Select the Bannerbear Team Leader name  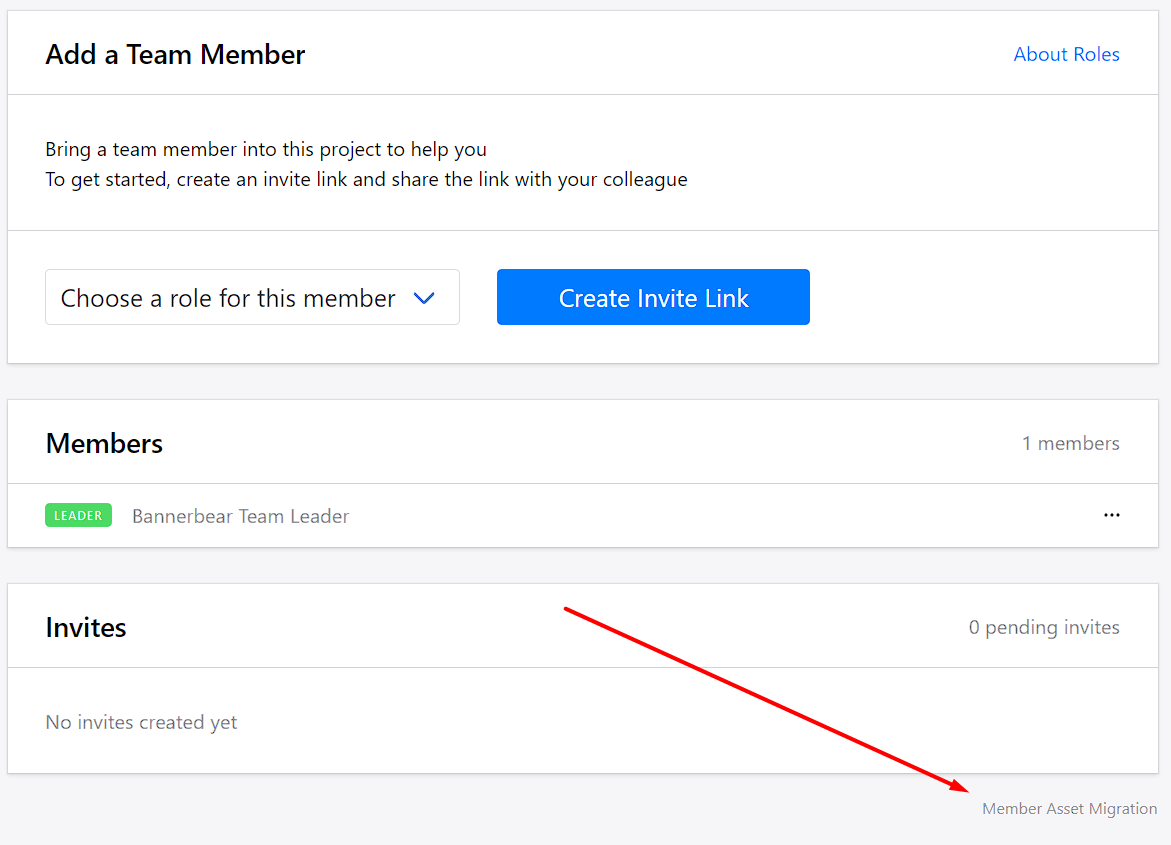[240, 517]
